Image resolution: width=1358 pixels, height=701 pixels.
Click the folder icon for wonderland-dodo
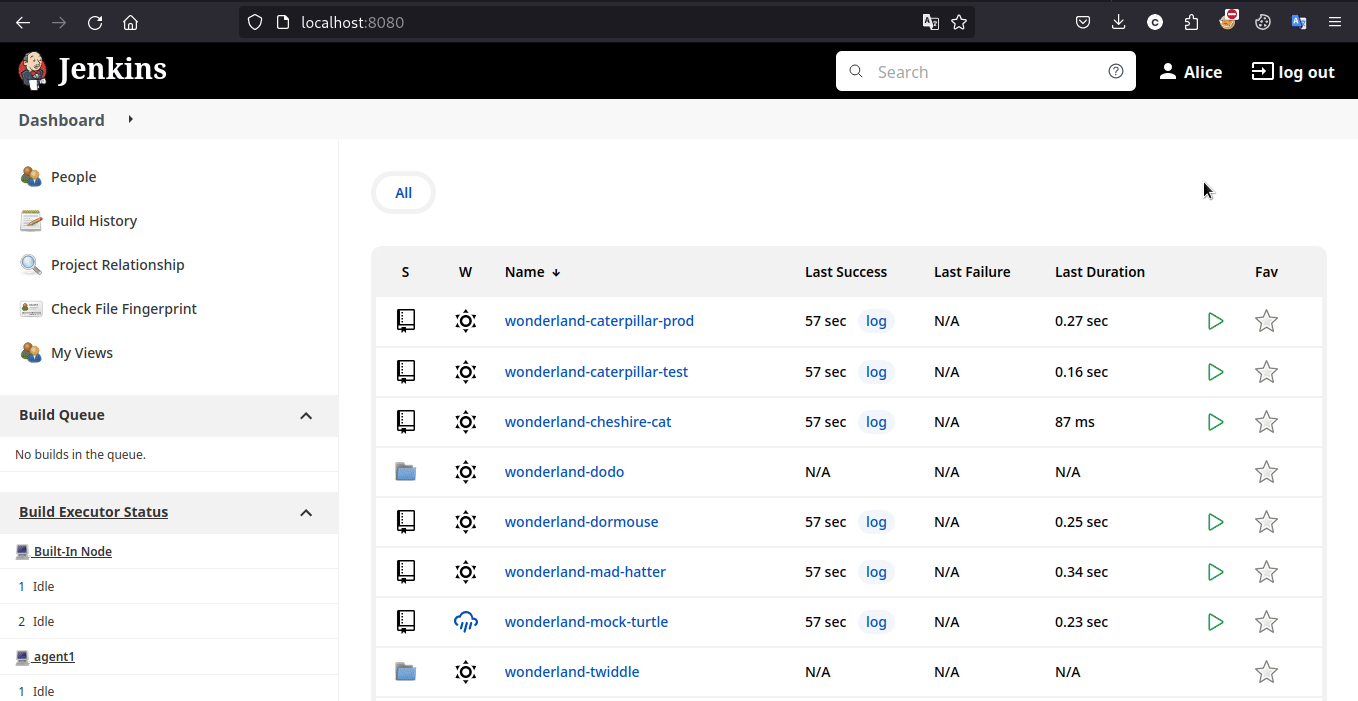[405, 472]
